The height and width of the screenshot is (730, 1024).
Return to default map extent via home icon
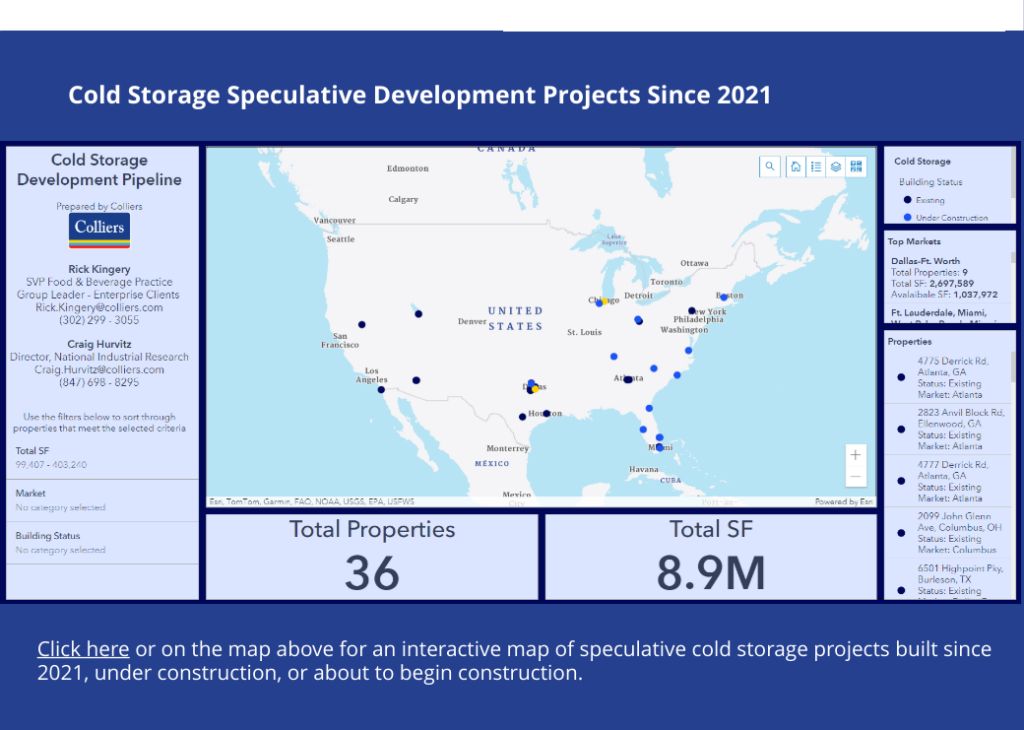(x=796, y=166)
